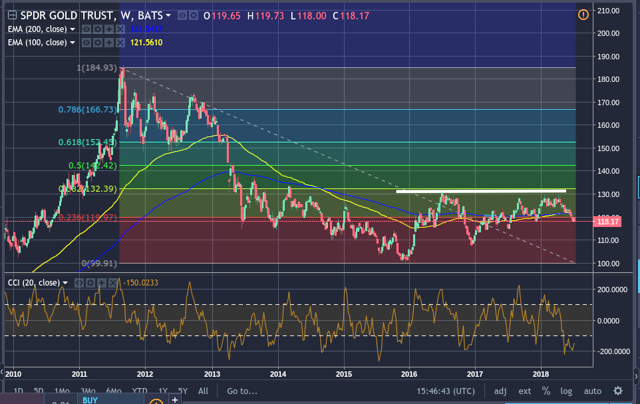Open settings gear for EMA (100, close)
640x404 pixels.
click(x=98, y=42)
